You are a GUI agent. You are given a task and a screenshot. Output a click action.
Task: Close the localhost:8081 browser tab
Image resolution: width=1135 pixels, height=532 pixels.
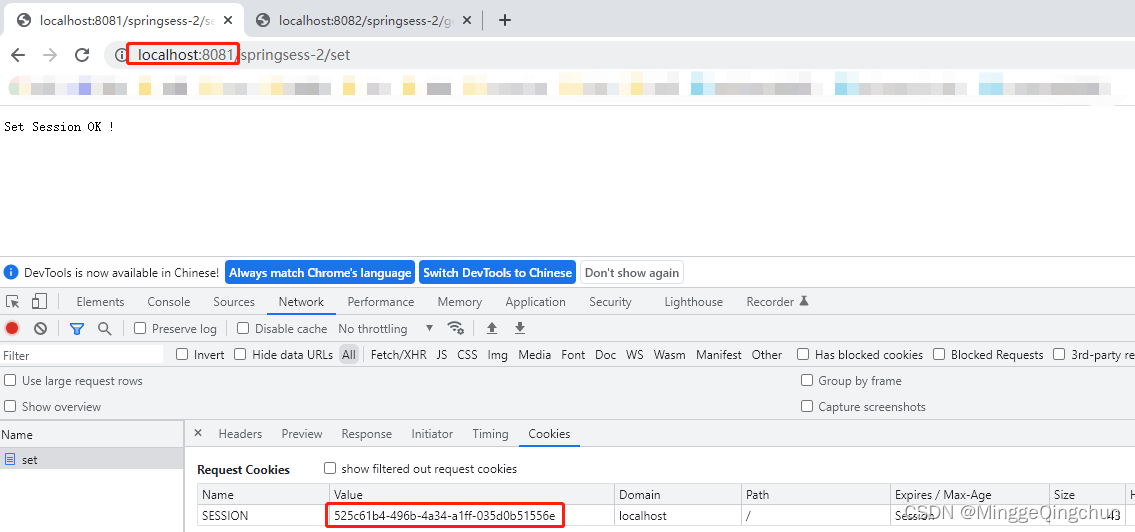[227, 20]
